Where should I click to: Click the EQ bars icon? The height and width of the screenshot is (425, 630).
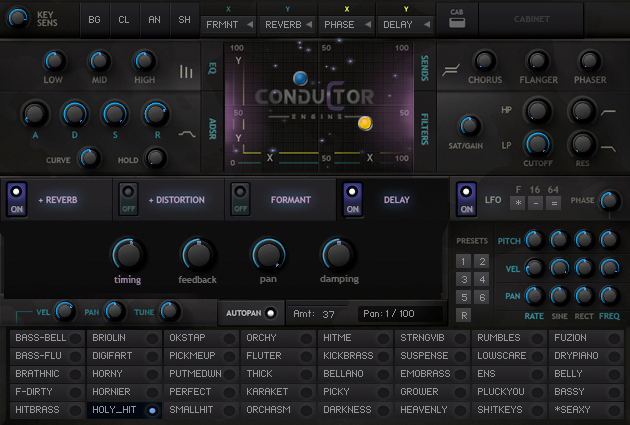click(186, 72)
